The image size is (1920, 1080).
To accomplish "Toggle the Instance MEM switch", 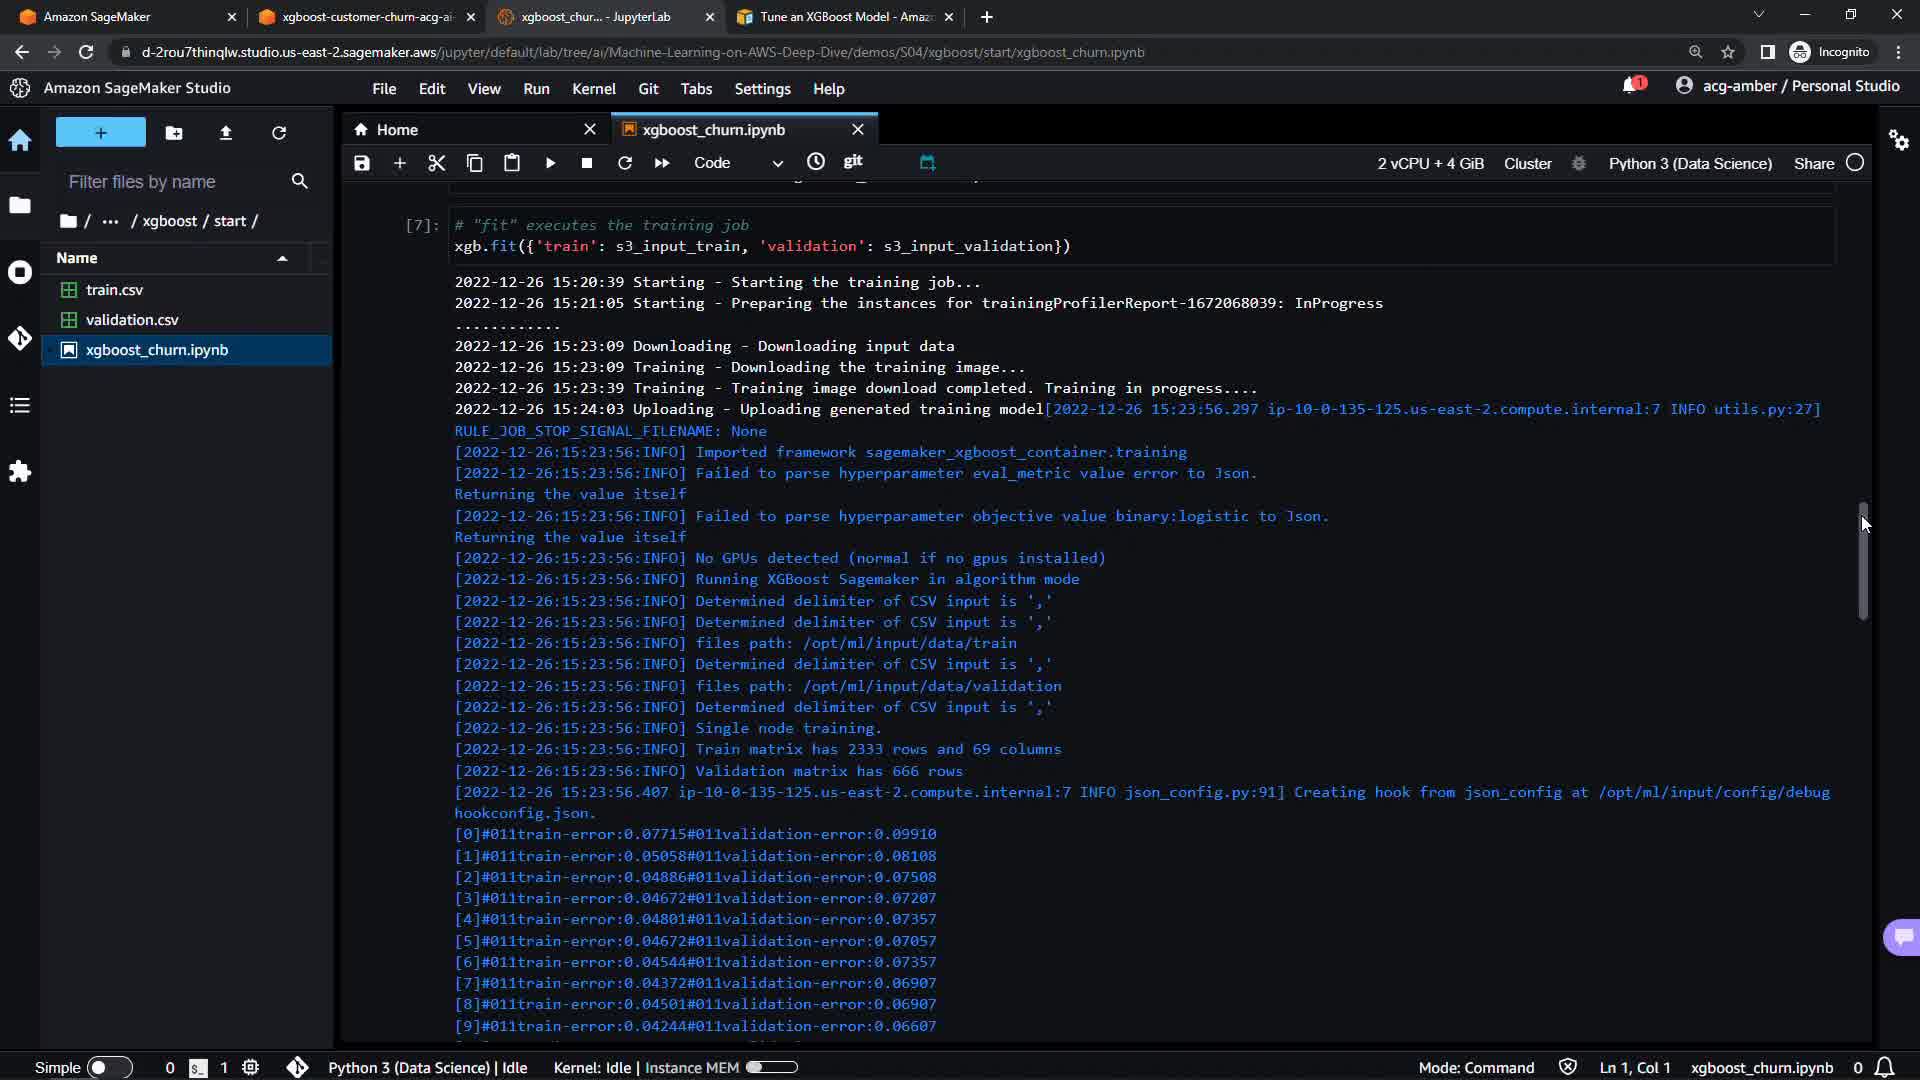I will coord(771,1067).
